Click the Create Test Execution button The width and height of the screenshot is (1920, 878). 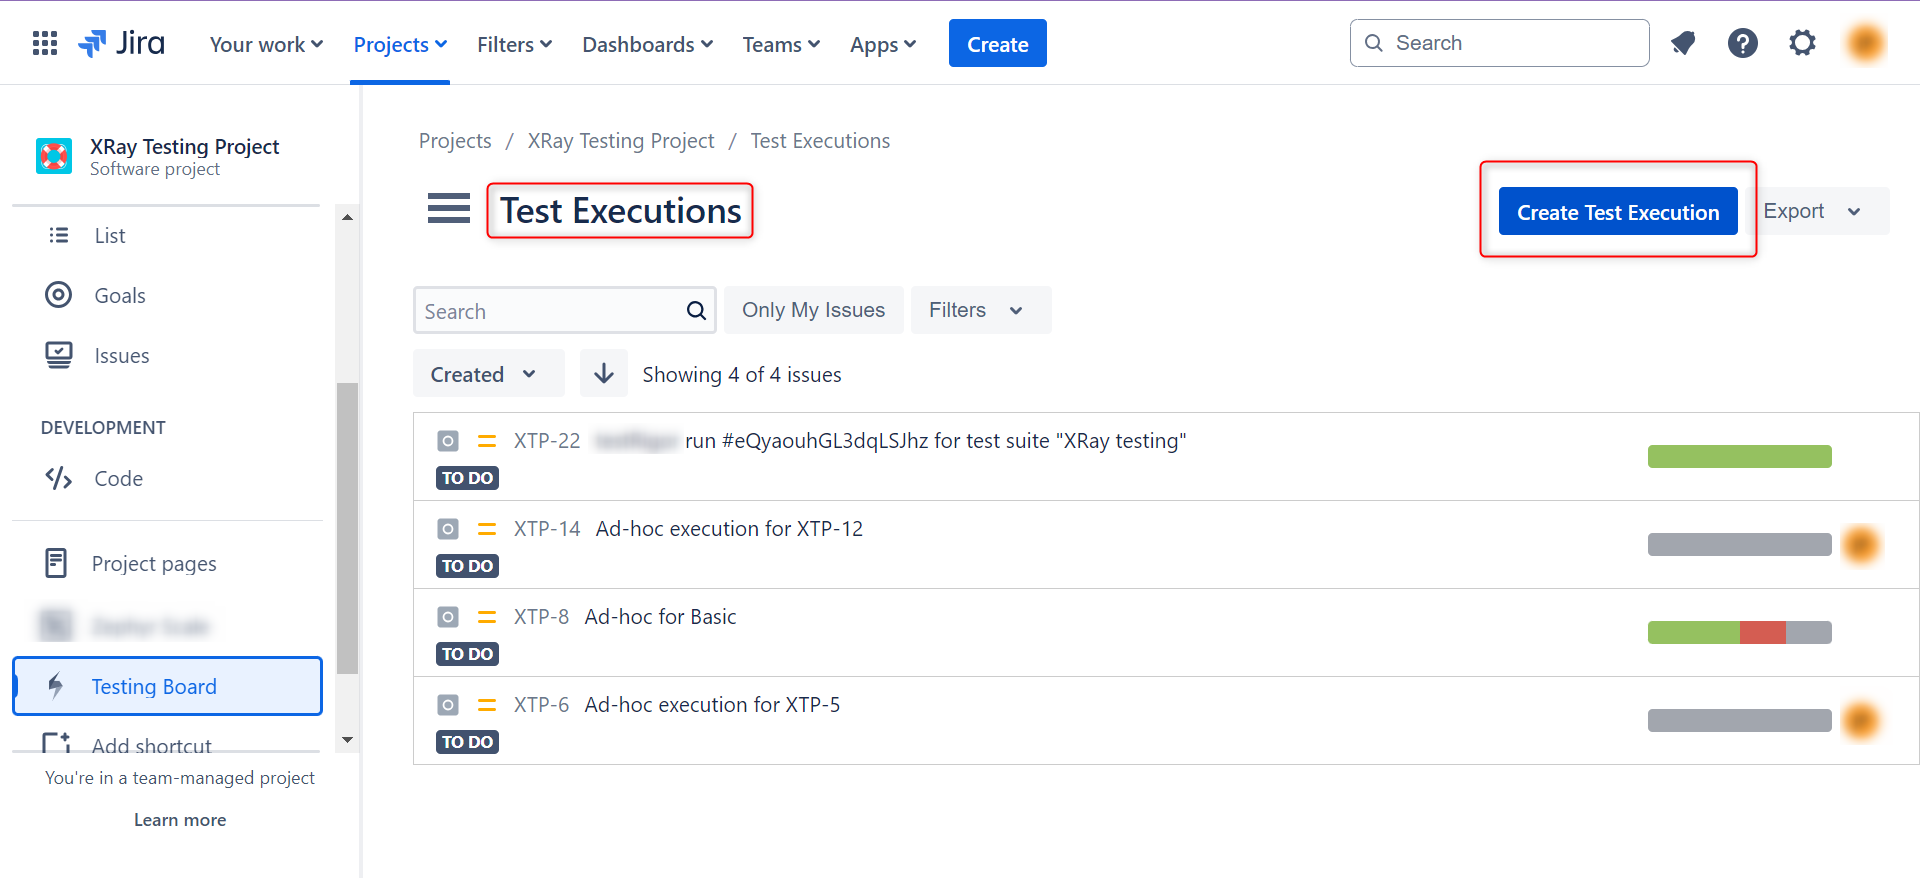click(x=1617, y=212)
